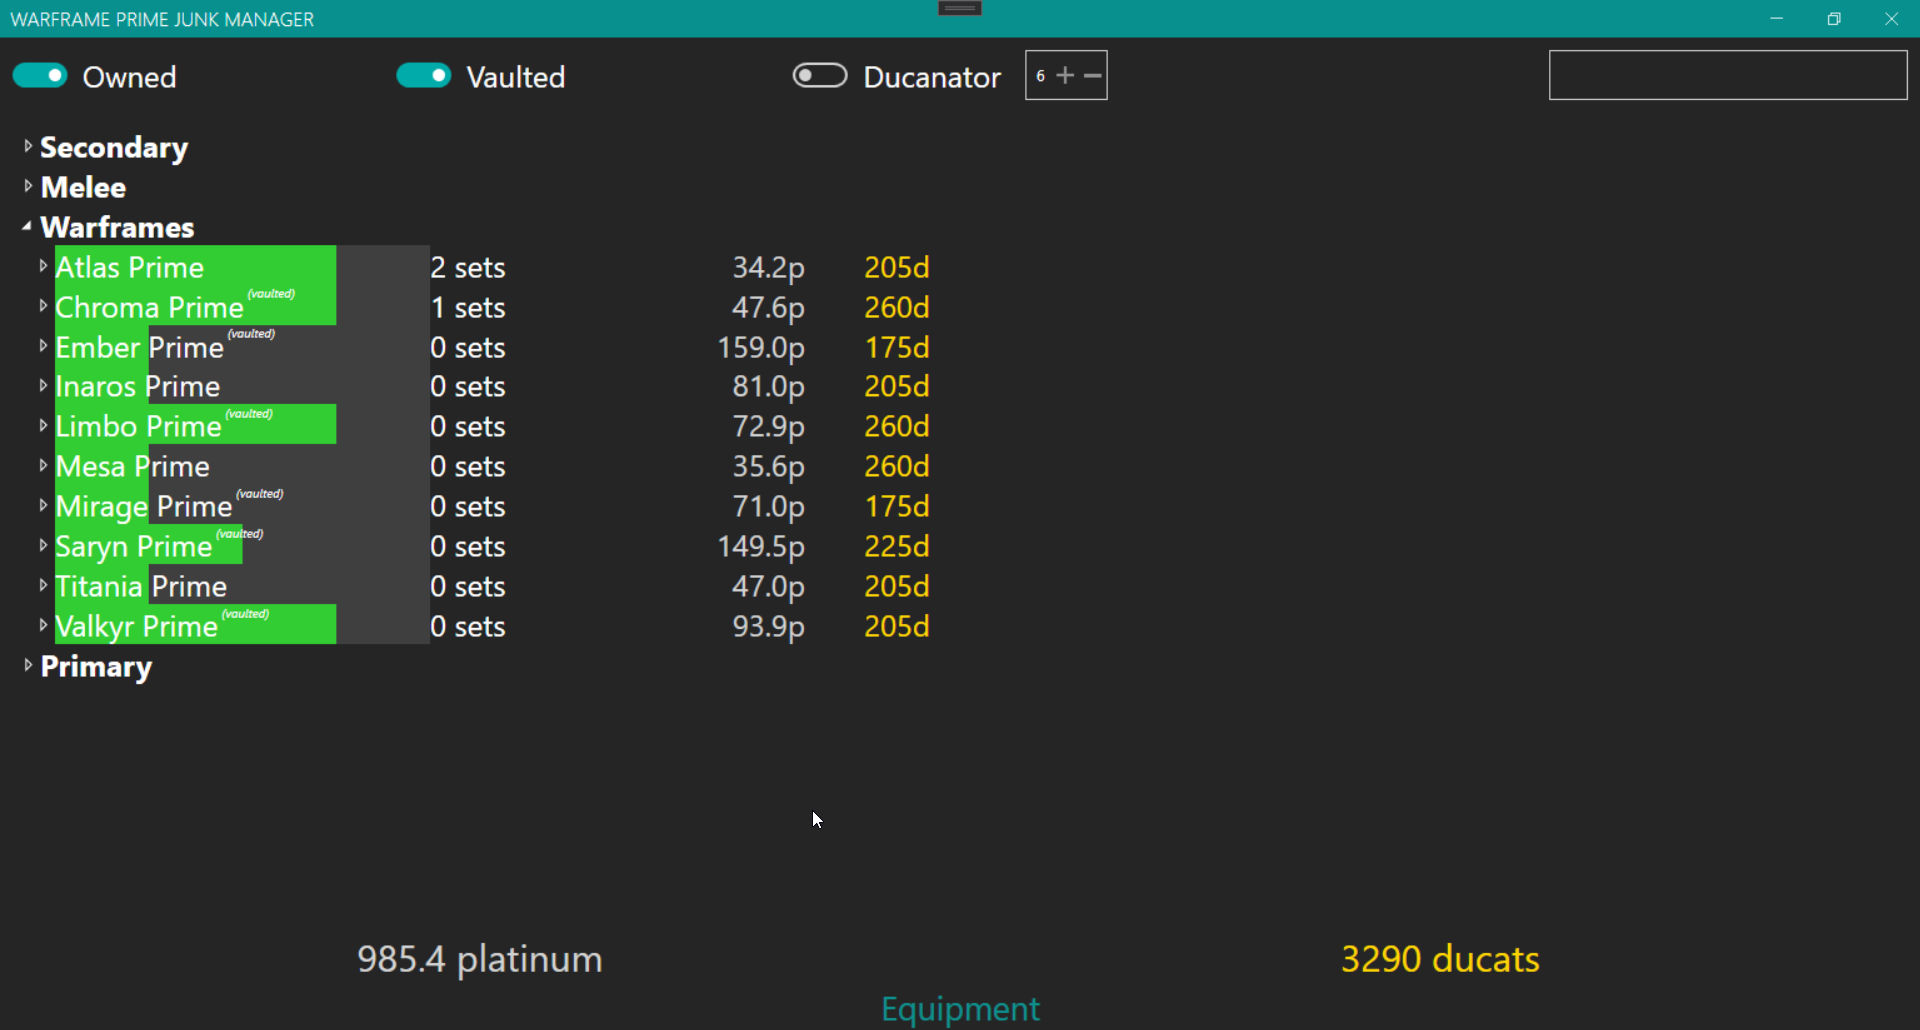Select the Mesa Prime row
This screenshot has width=1920, height=1030.
coord(492,466)
